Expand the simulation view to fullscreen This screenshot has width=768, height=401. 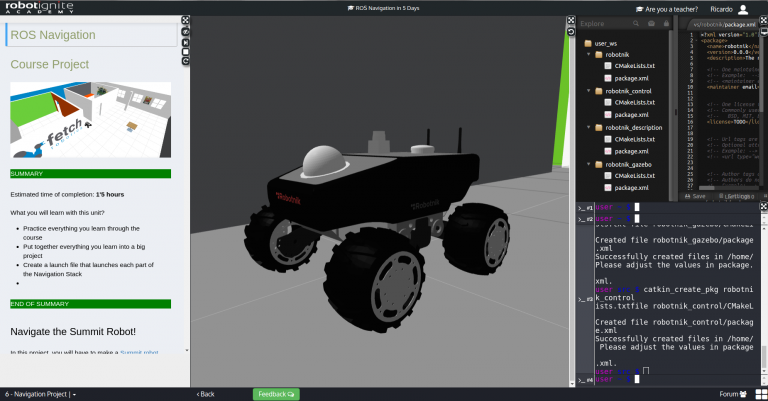[x=571, y=20]
